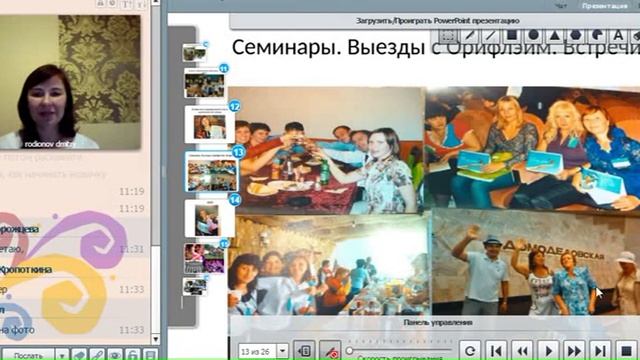Click the eraser icon in chat toolbar
The image size is (640, 360).
point(79,355)
